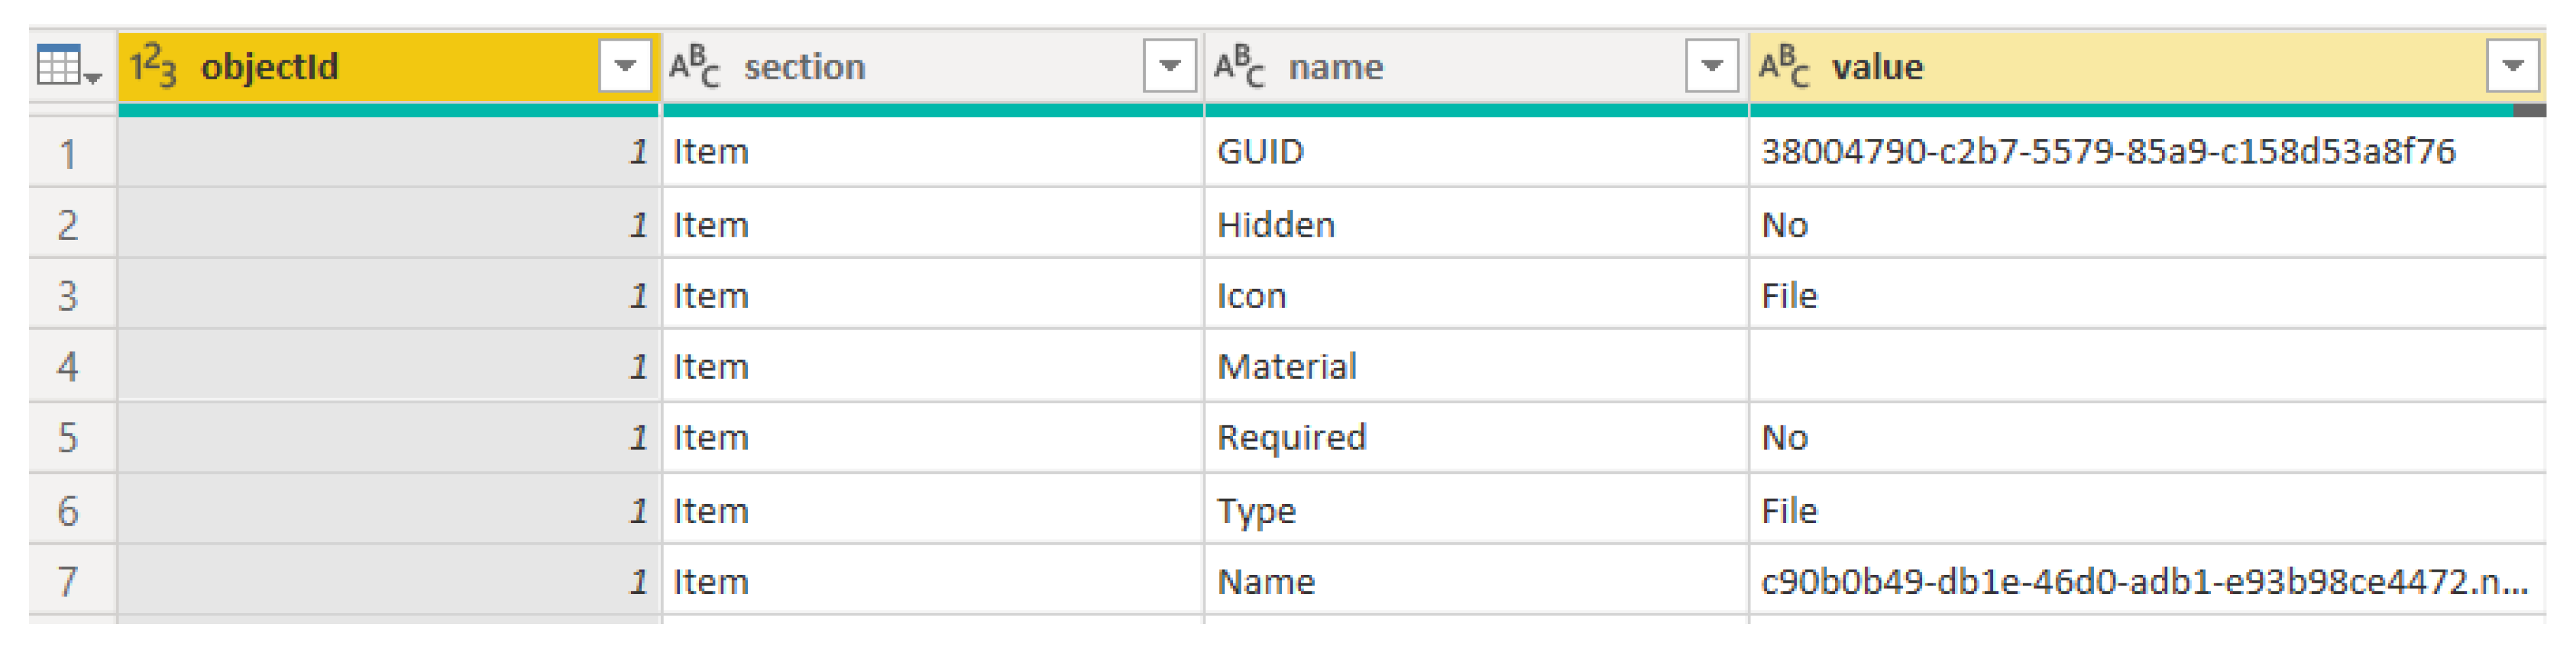Image resolution: width=2576 pixels, height=647 pixels.
Task: Click the Required name cell
Action: tap(1290, 438)
